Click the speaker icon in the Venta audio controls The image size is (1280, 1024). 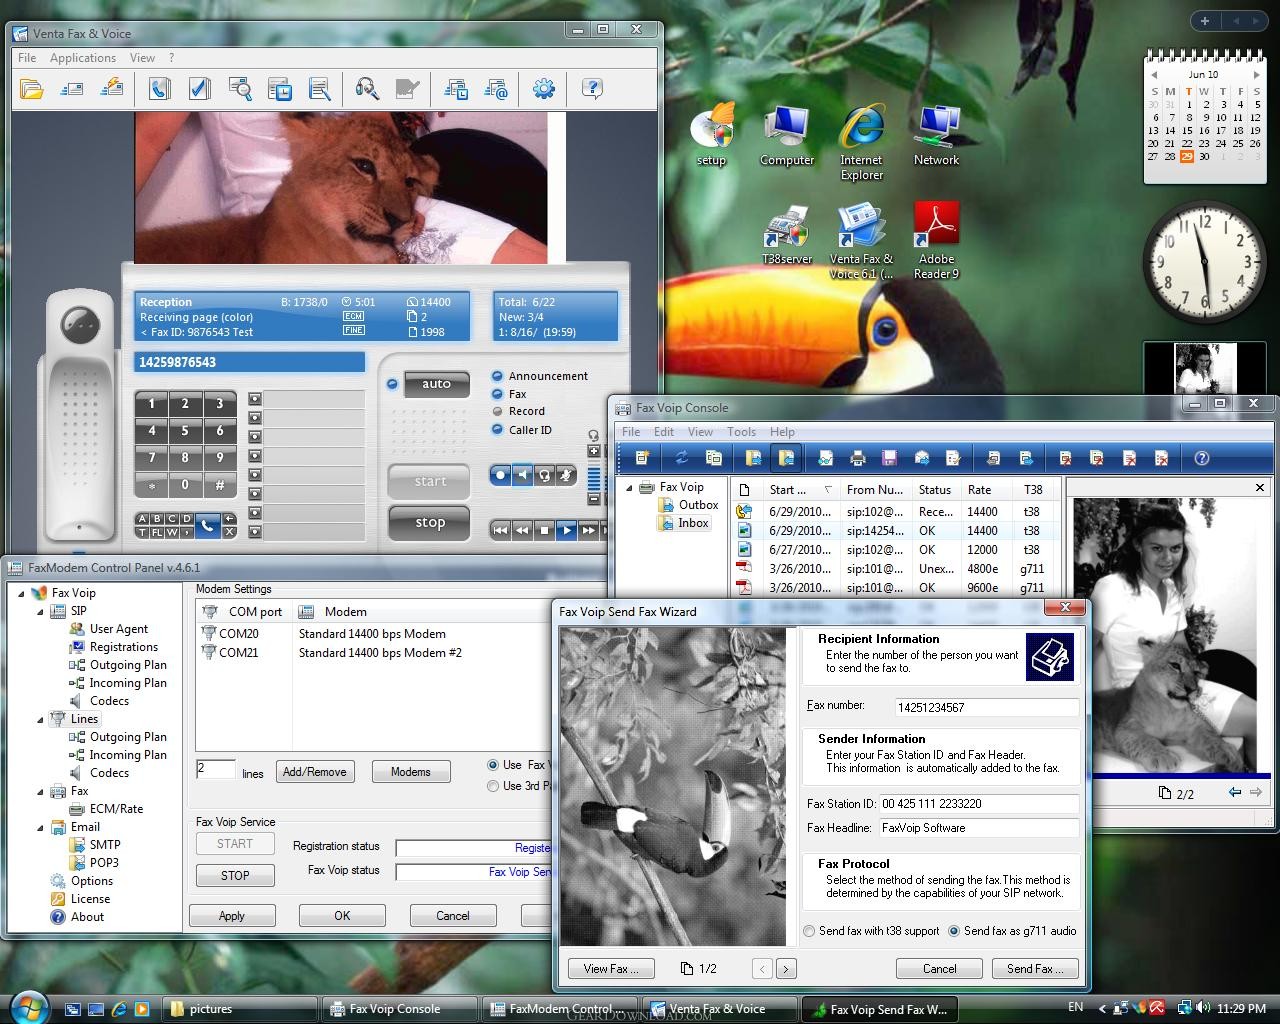(x=522, y=475)
